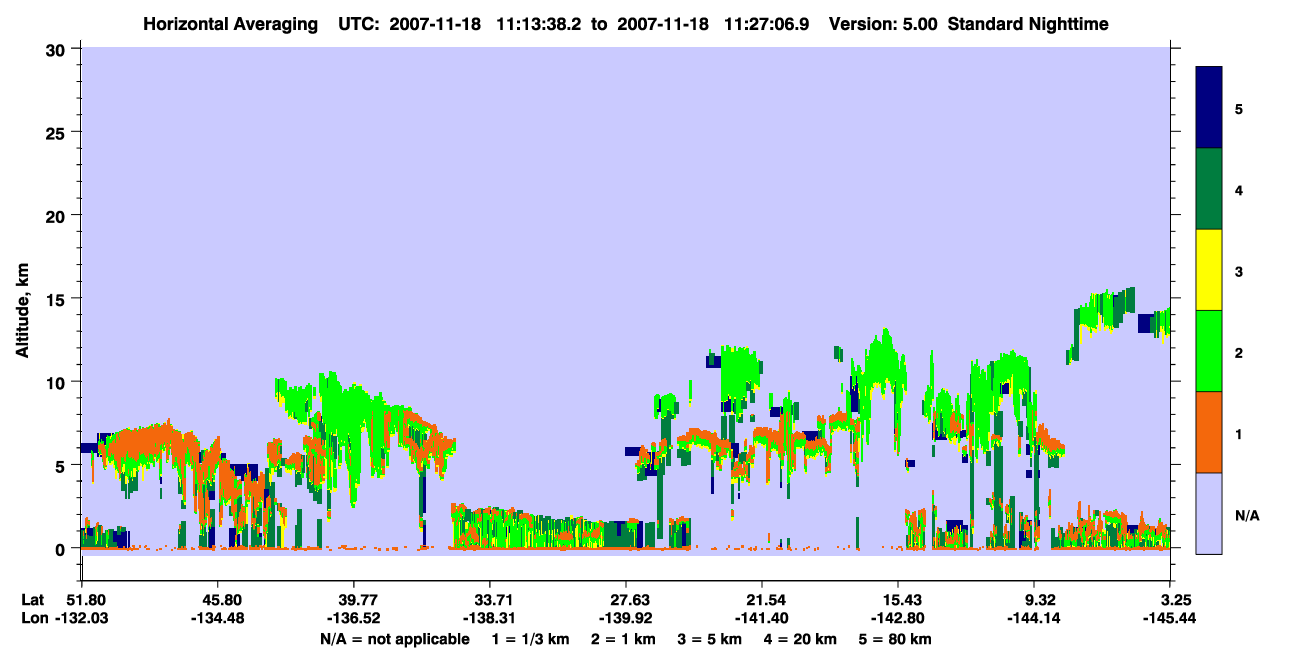Click the 10 km altitude tick label
The width and height of the screenshot is (1300, 667).
point(58,382)
